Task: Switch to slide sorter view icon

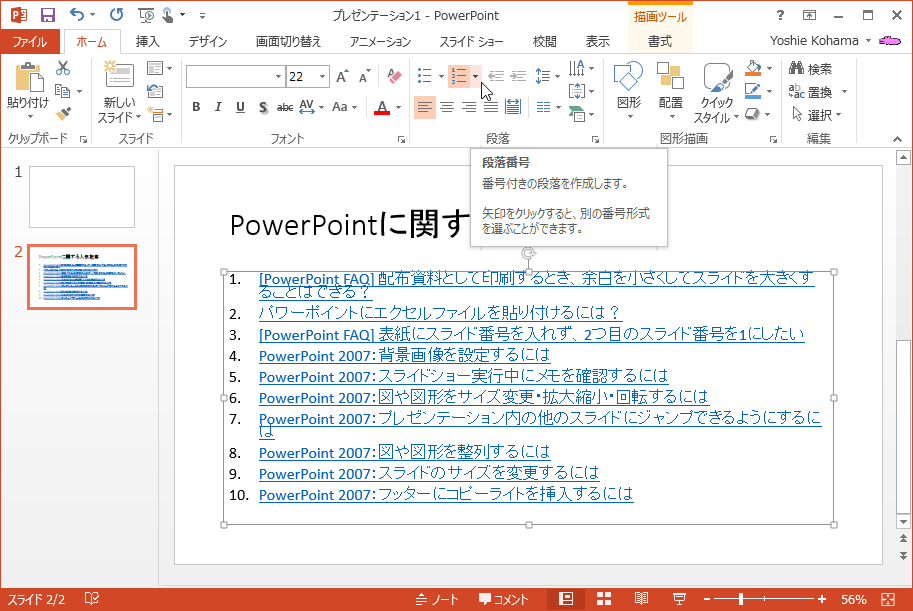Action: click(x=604, y=599)
